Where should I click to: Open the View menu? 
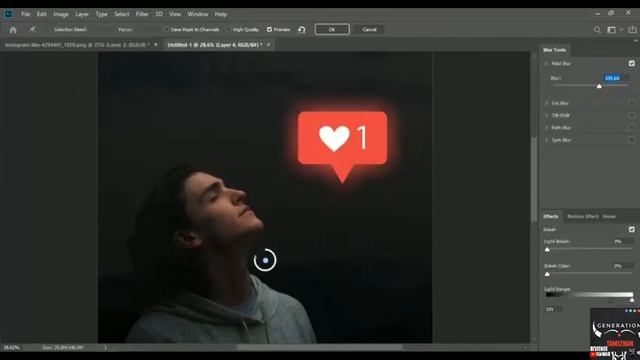(x=175, y=14)
